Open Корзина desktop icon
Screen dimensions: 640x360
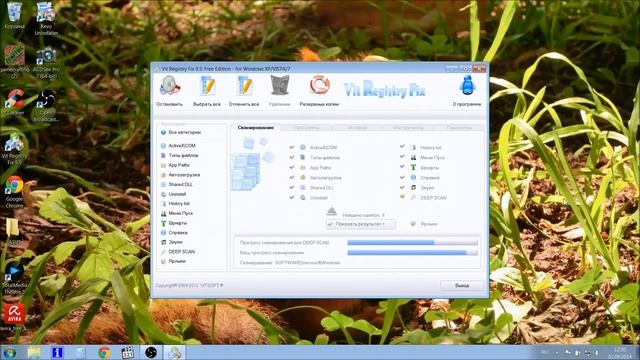[14, 16]
